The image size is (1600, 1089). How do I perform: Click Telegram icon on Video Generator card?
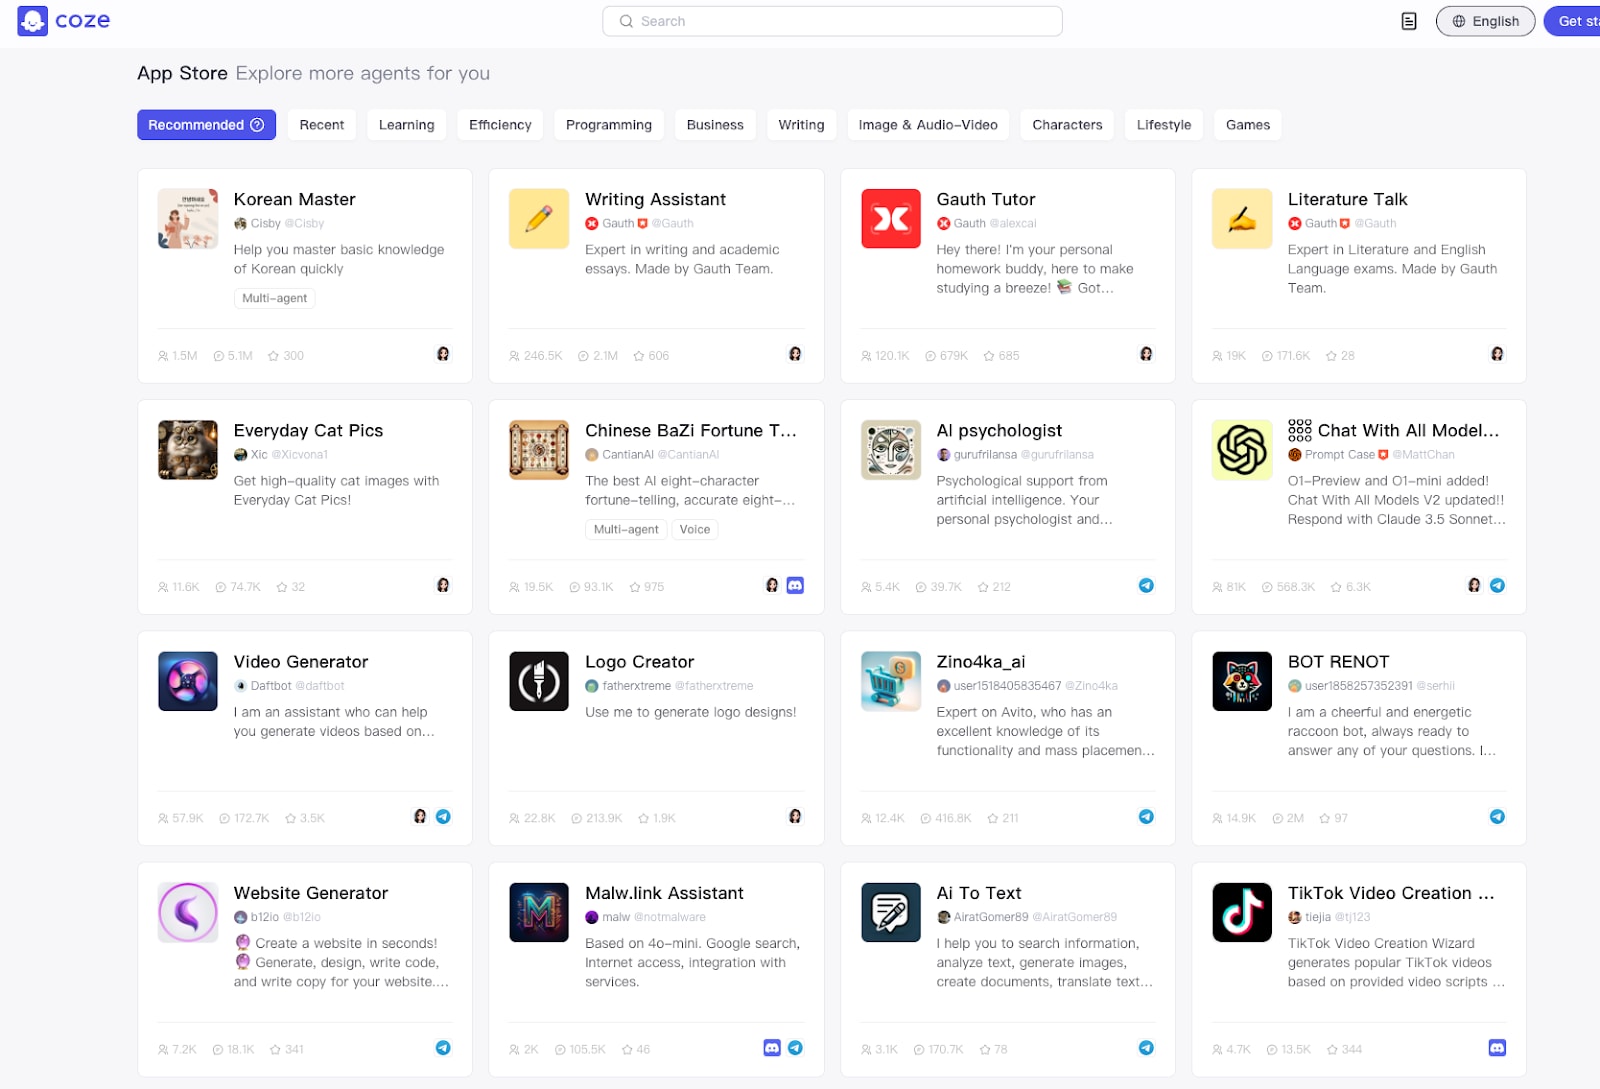(443, 816)
